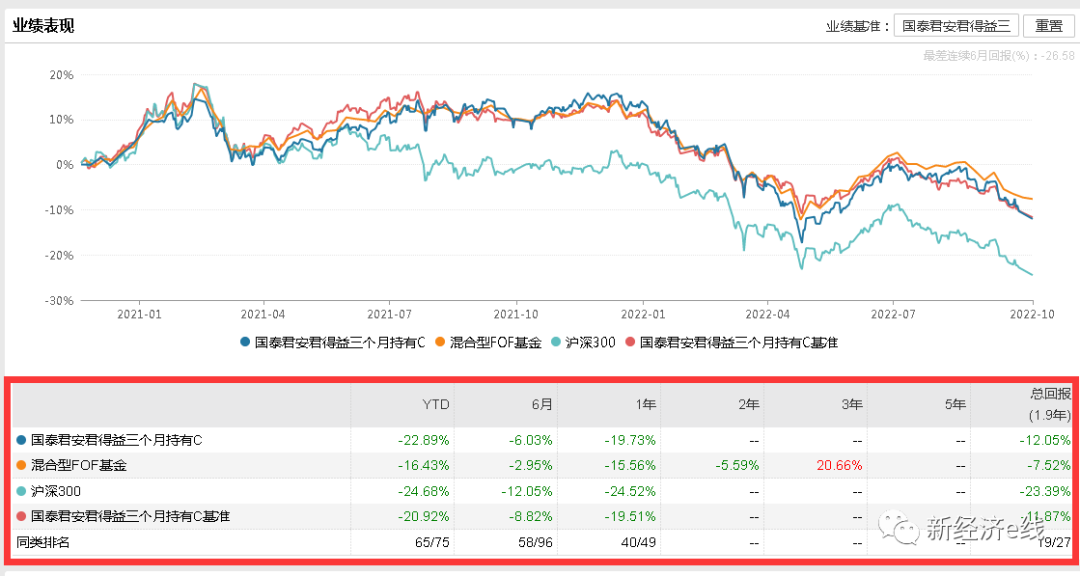Select the 3年 column header

849,405
